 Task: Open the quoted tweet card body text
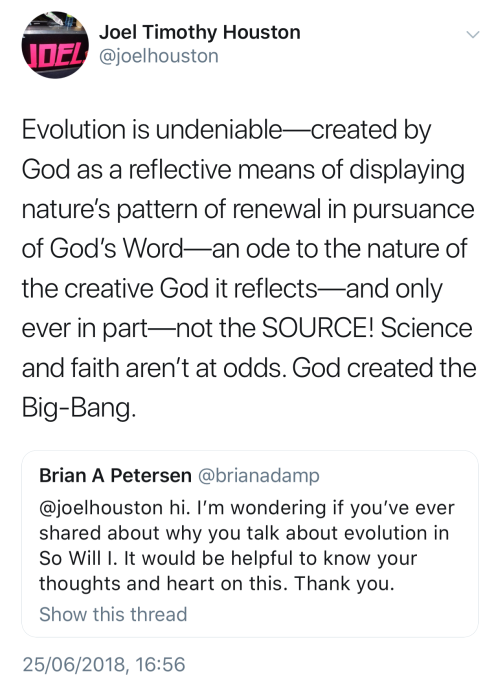pyautogui.click(x=247, y=545)
